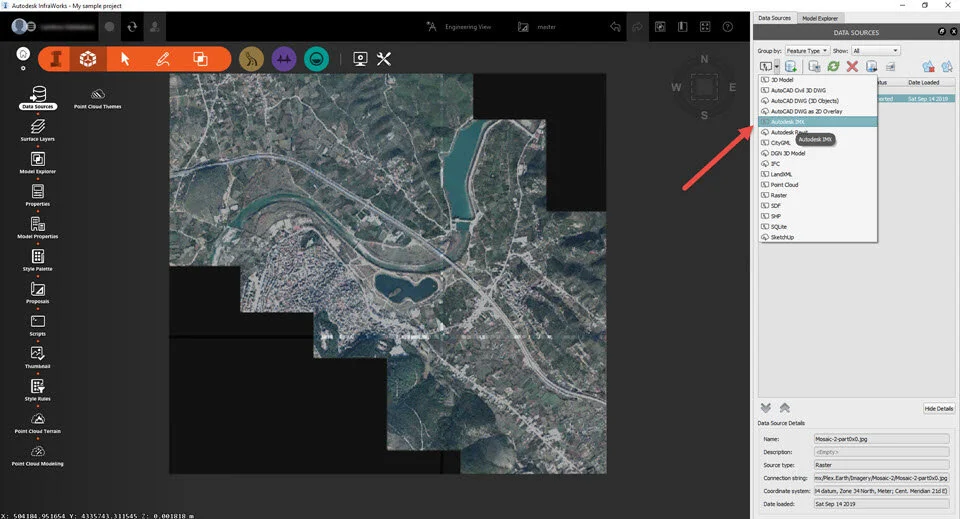Click the Name field Mosaic-2-part0x0.jpg

(x=881, y=439)
